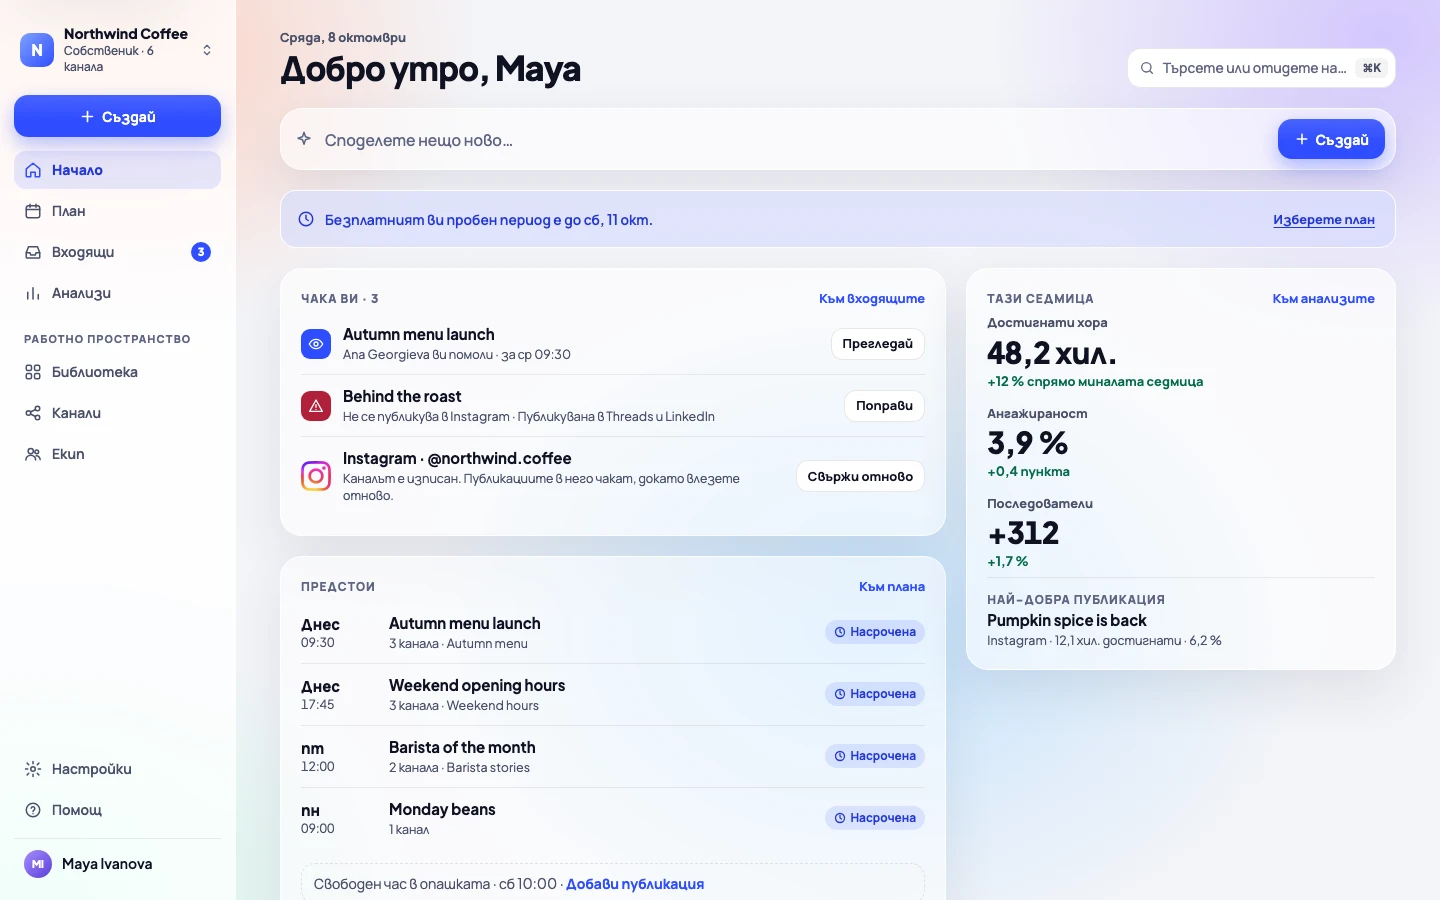Click Поправи for Behind the roast
This screenshot has width=1440, height=900.
click(885, 405)
